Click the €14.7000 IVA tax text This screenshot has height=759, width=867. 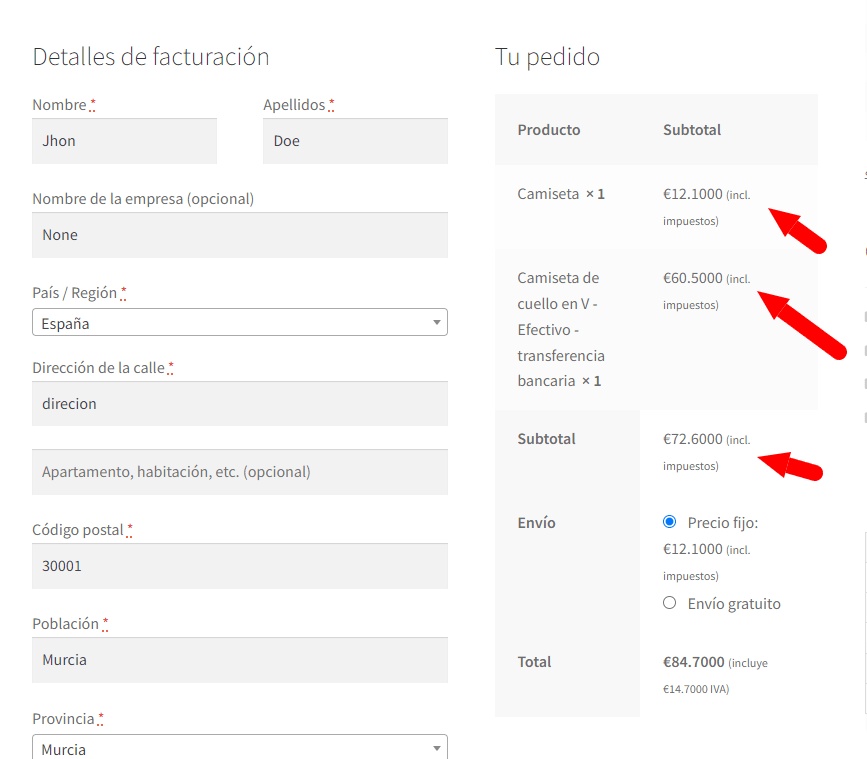pos(696,689)
